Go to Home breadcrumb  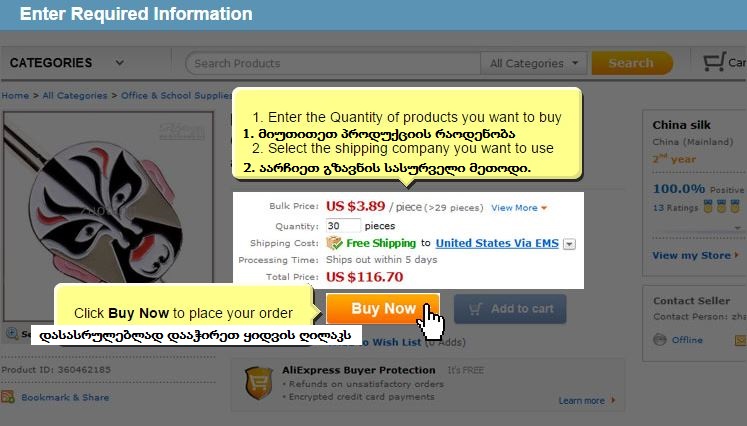click(x=15, y=95)
